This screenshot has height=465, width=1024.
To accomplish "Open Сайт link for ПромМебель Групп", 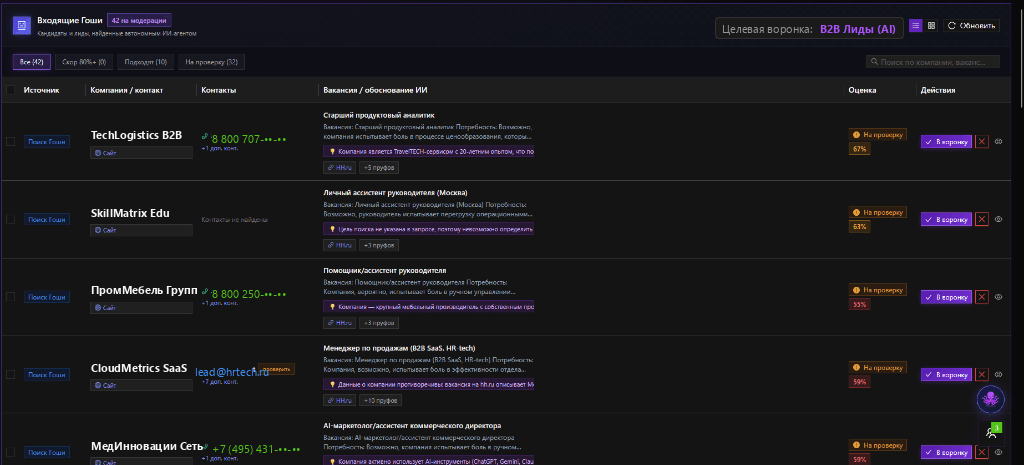I will click(141, 308).
